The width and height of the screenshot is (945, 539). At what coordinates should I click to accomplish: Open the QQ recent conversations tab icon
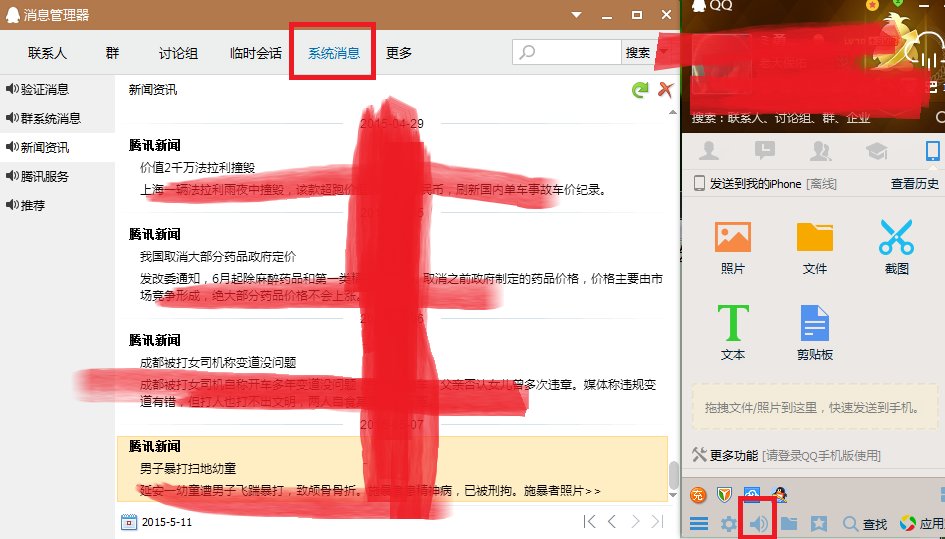tap(765, 151)
